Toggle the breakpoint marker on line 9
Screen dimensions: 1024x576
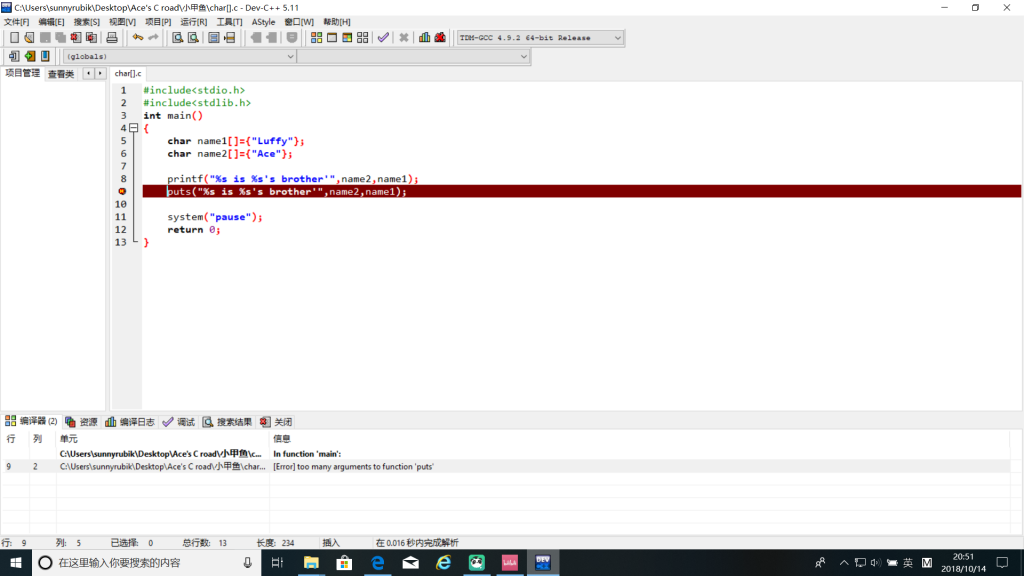click(x=122, y=191)
